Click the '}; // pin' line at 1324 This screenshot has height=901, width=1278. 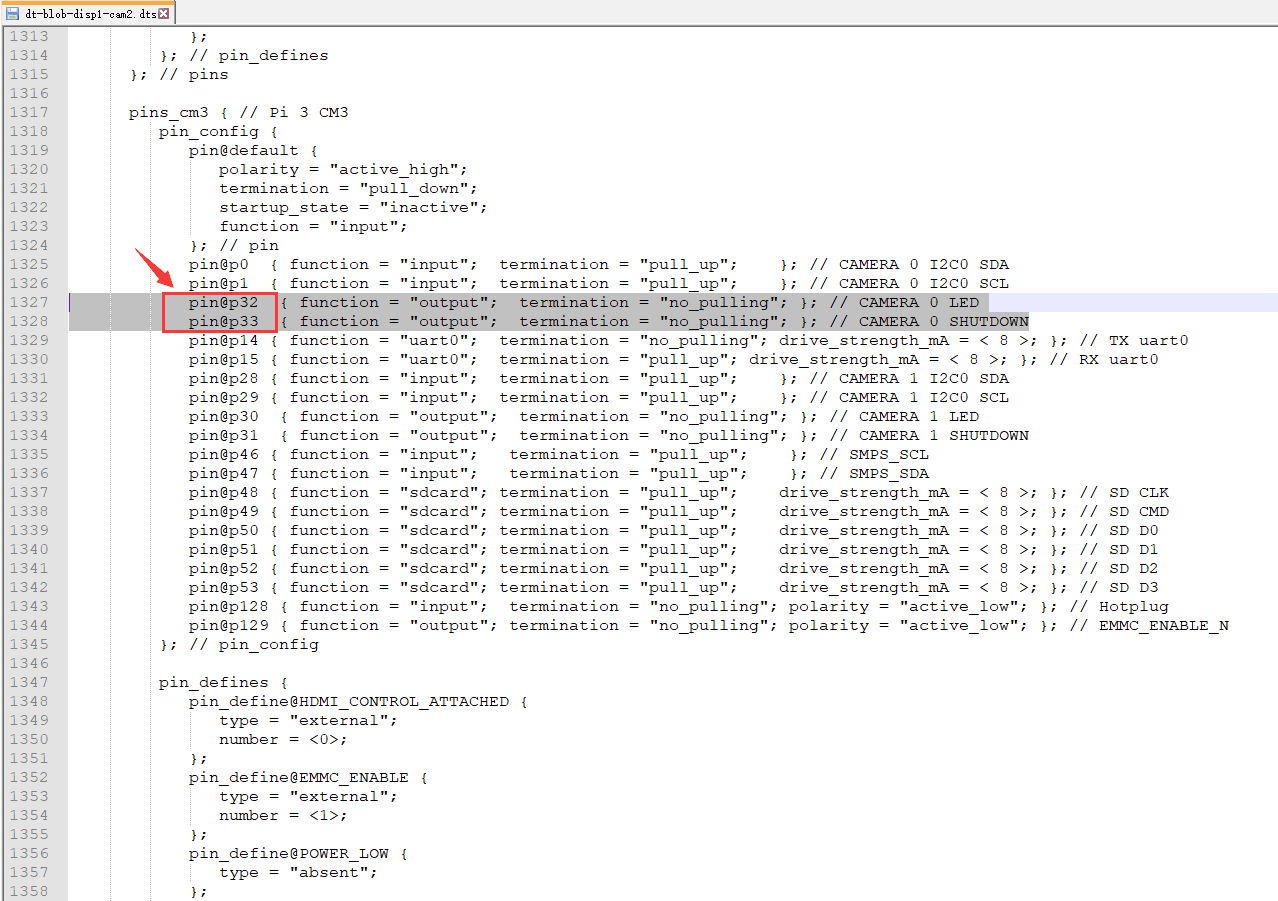[x=233, y=245]
